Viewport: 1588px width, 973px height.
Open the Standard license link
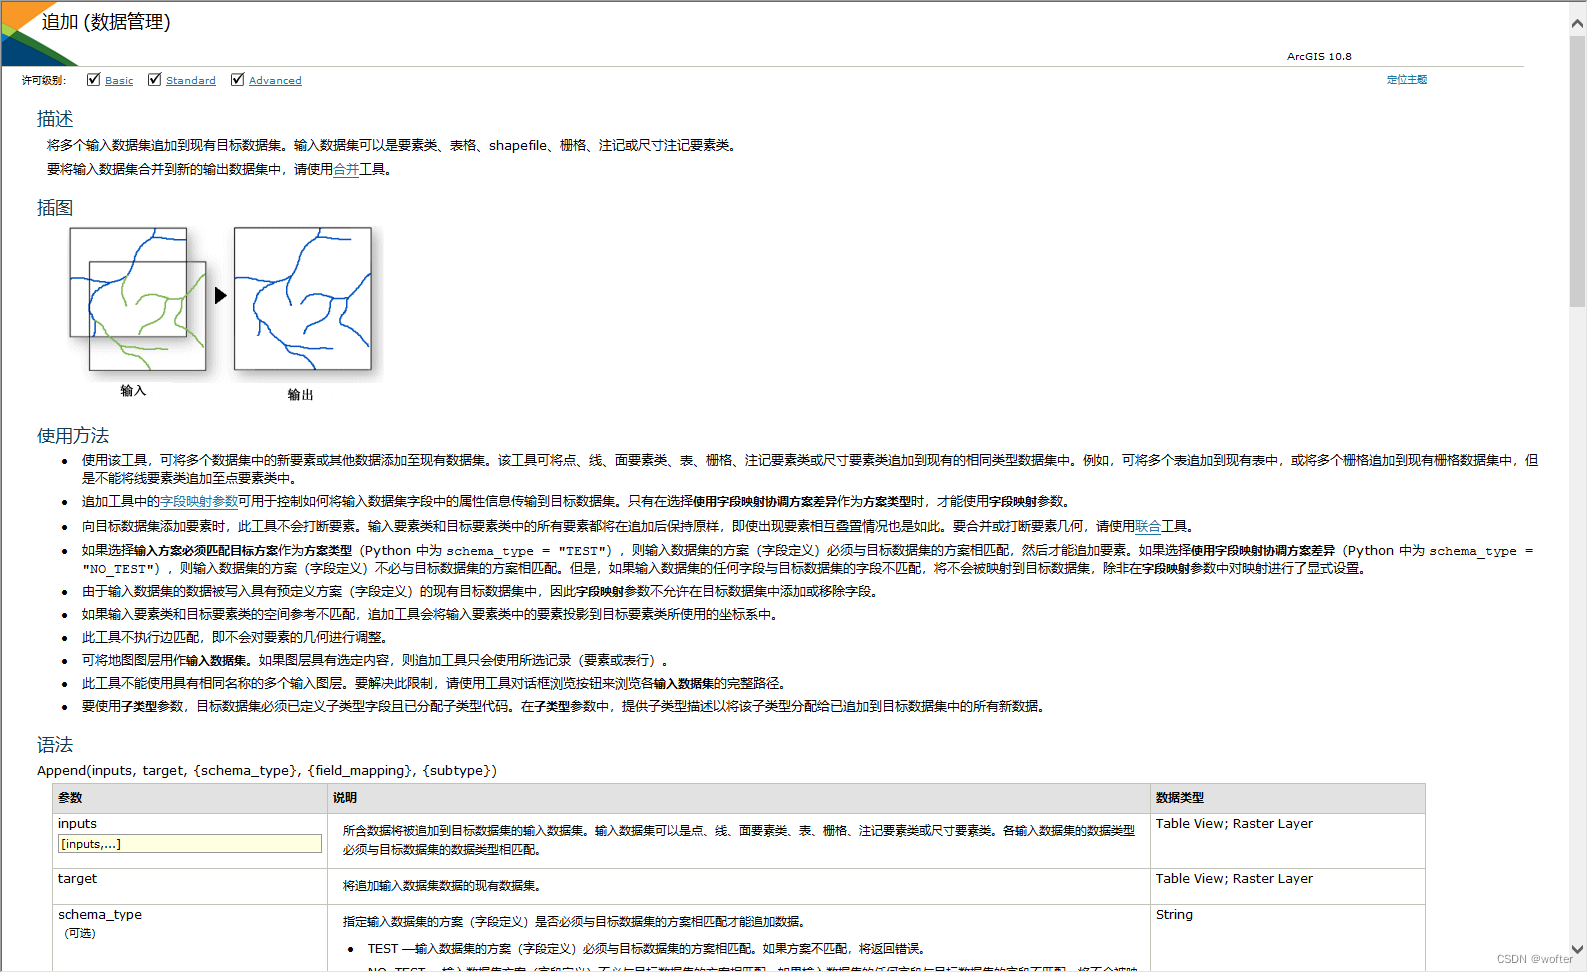(191, 81)
